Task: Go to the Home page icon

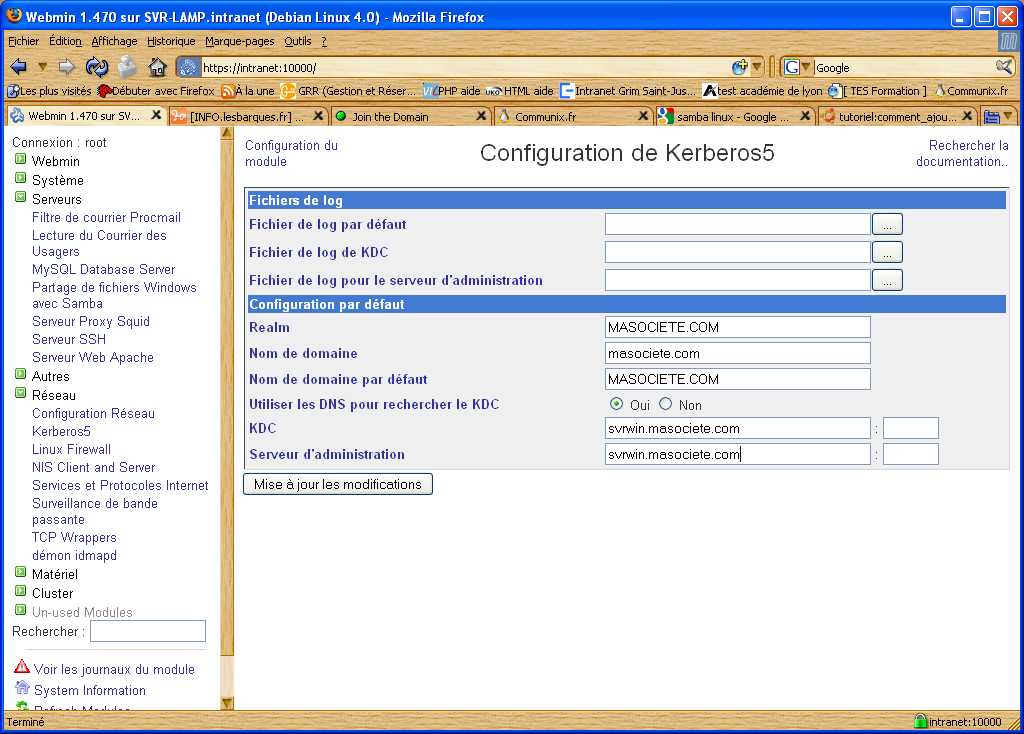Action: tap(157, 67)
